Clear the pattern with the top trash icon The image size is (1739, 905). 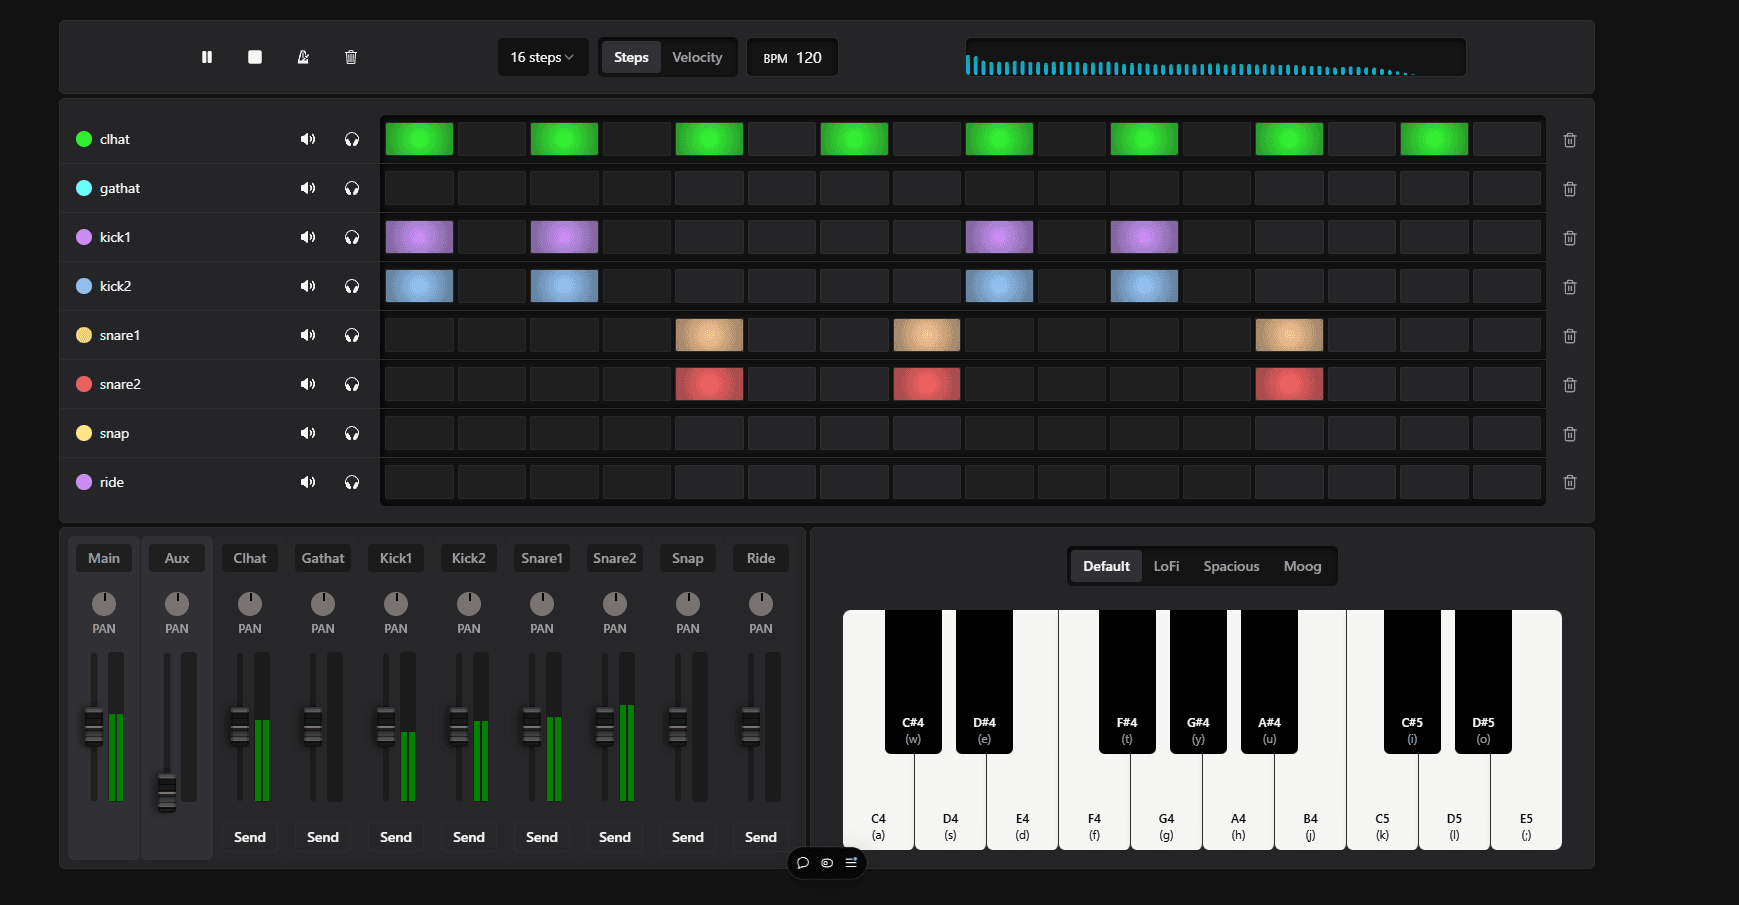[351, 57]
